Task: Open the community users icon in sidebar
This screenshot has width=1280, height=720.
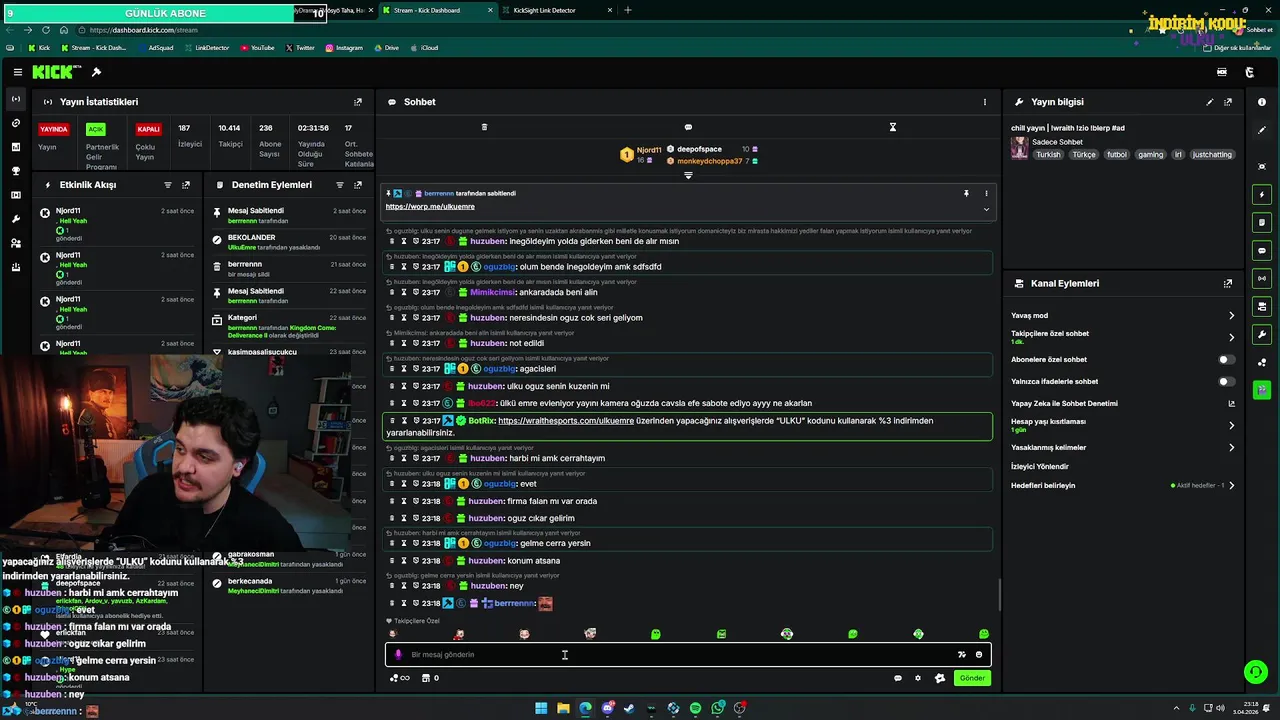Action: 15,243
